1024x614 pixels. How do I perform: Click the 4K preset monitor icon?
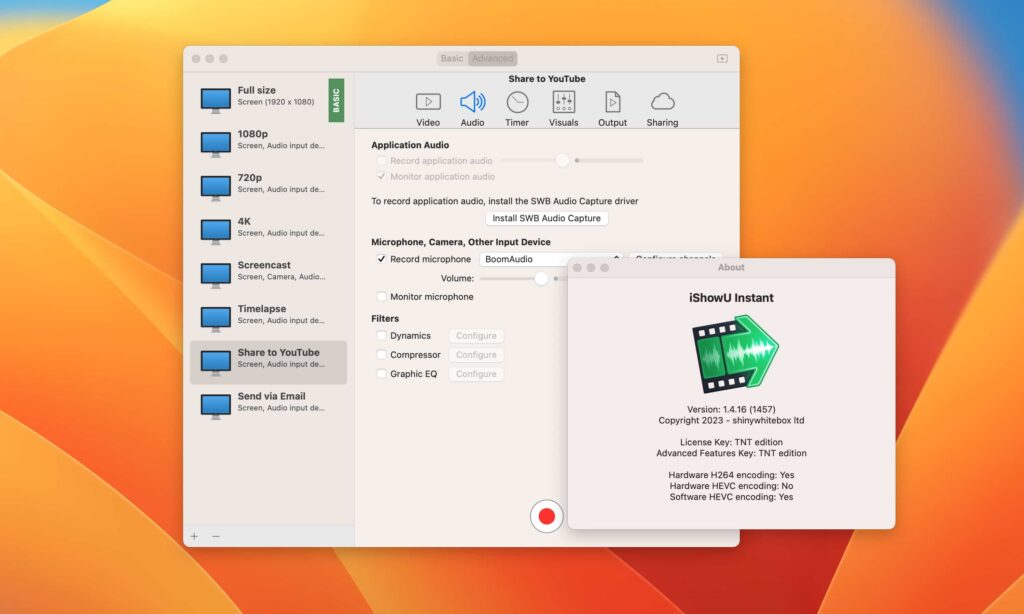[x=215, y=227]
